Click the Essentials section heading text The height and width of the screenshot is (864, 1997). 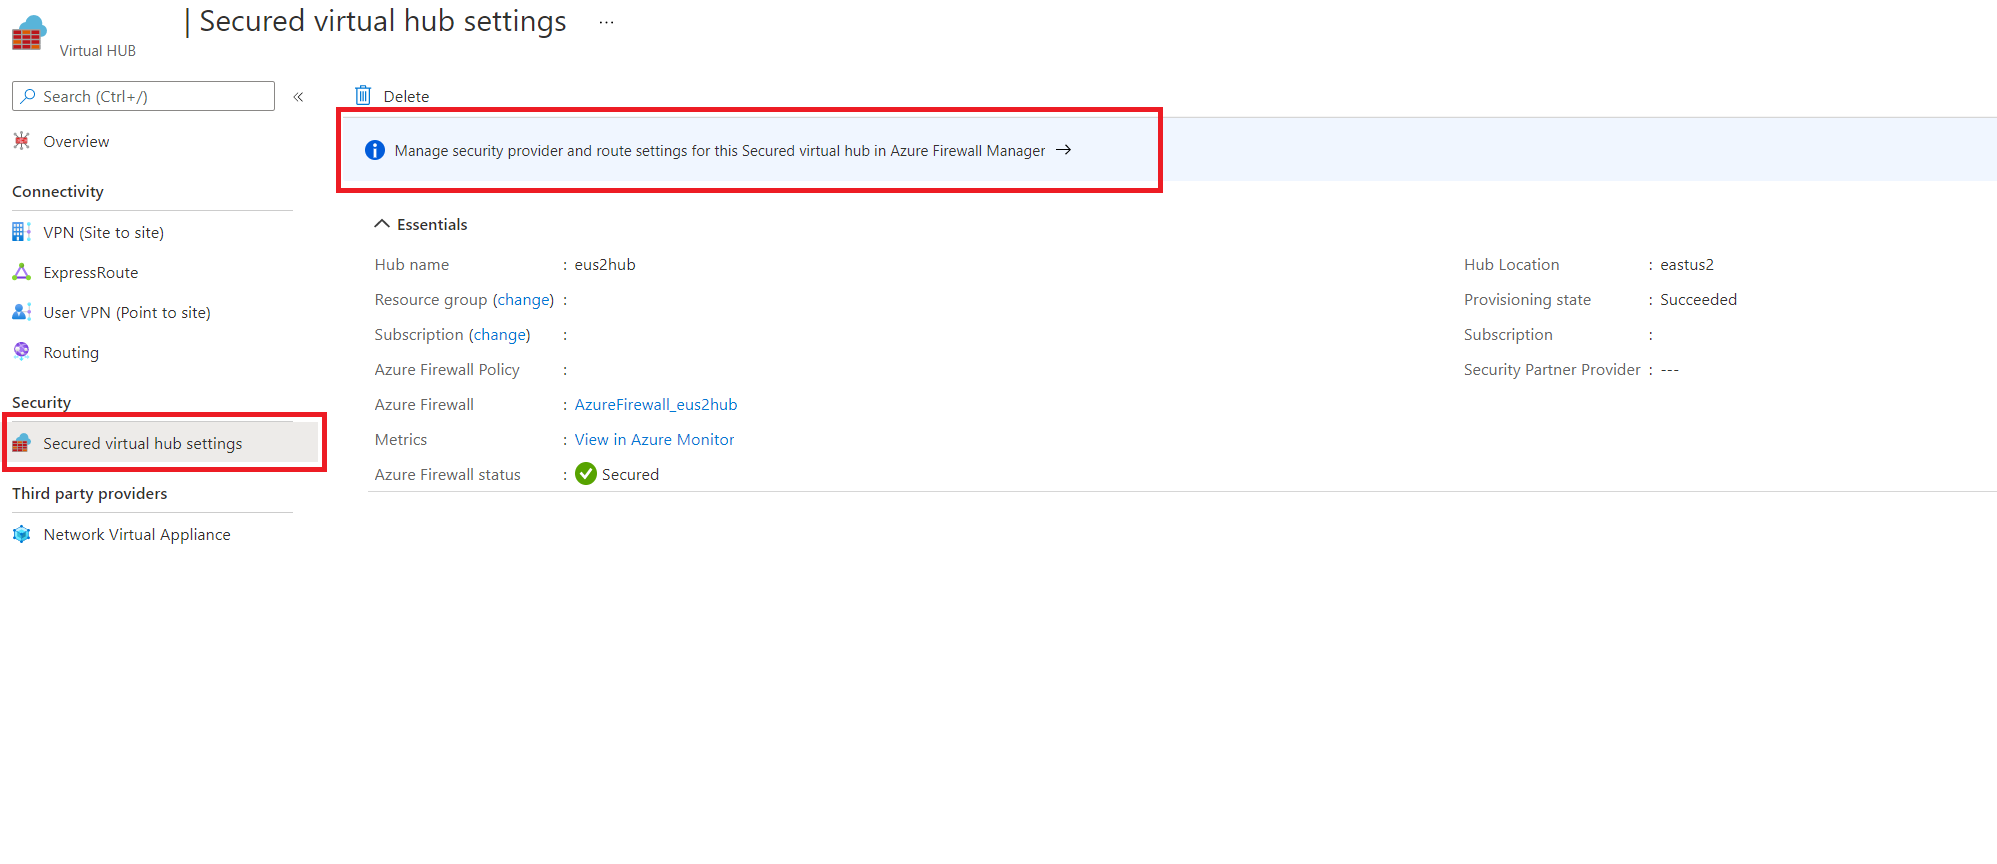coord(432,225)
